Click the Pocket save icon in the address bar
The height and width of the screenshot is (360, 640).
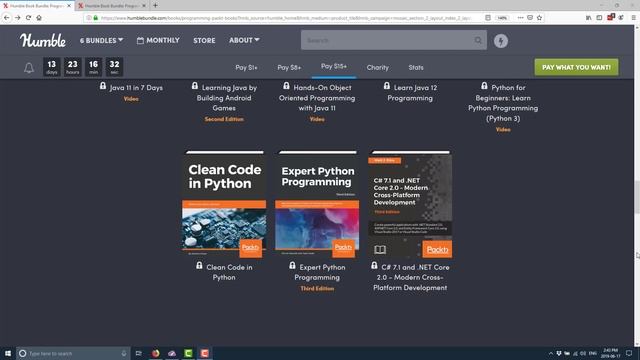(x=530, y=18)
